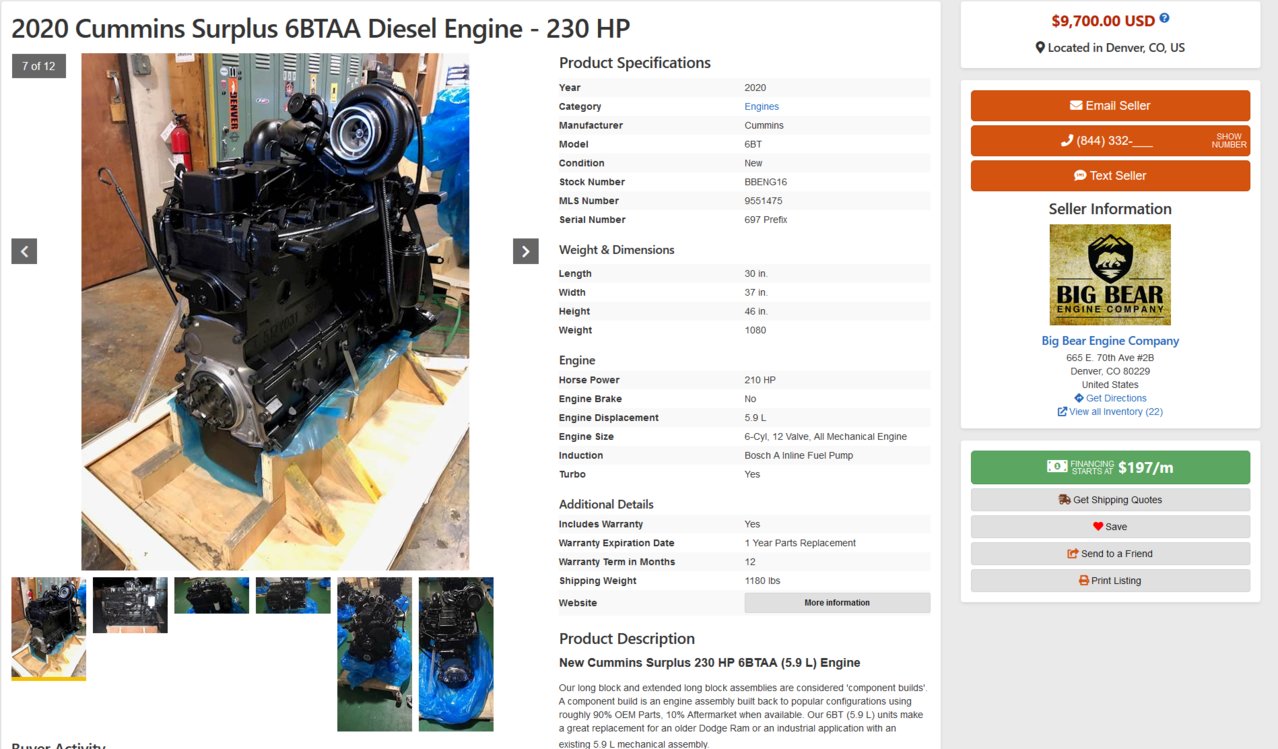The height and width of the screenshot is (749, 1278).
Task: Click the main engine photo
Action: [x=275, y=312]
